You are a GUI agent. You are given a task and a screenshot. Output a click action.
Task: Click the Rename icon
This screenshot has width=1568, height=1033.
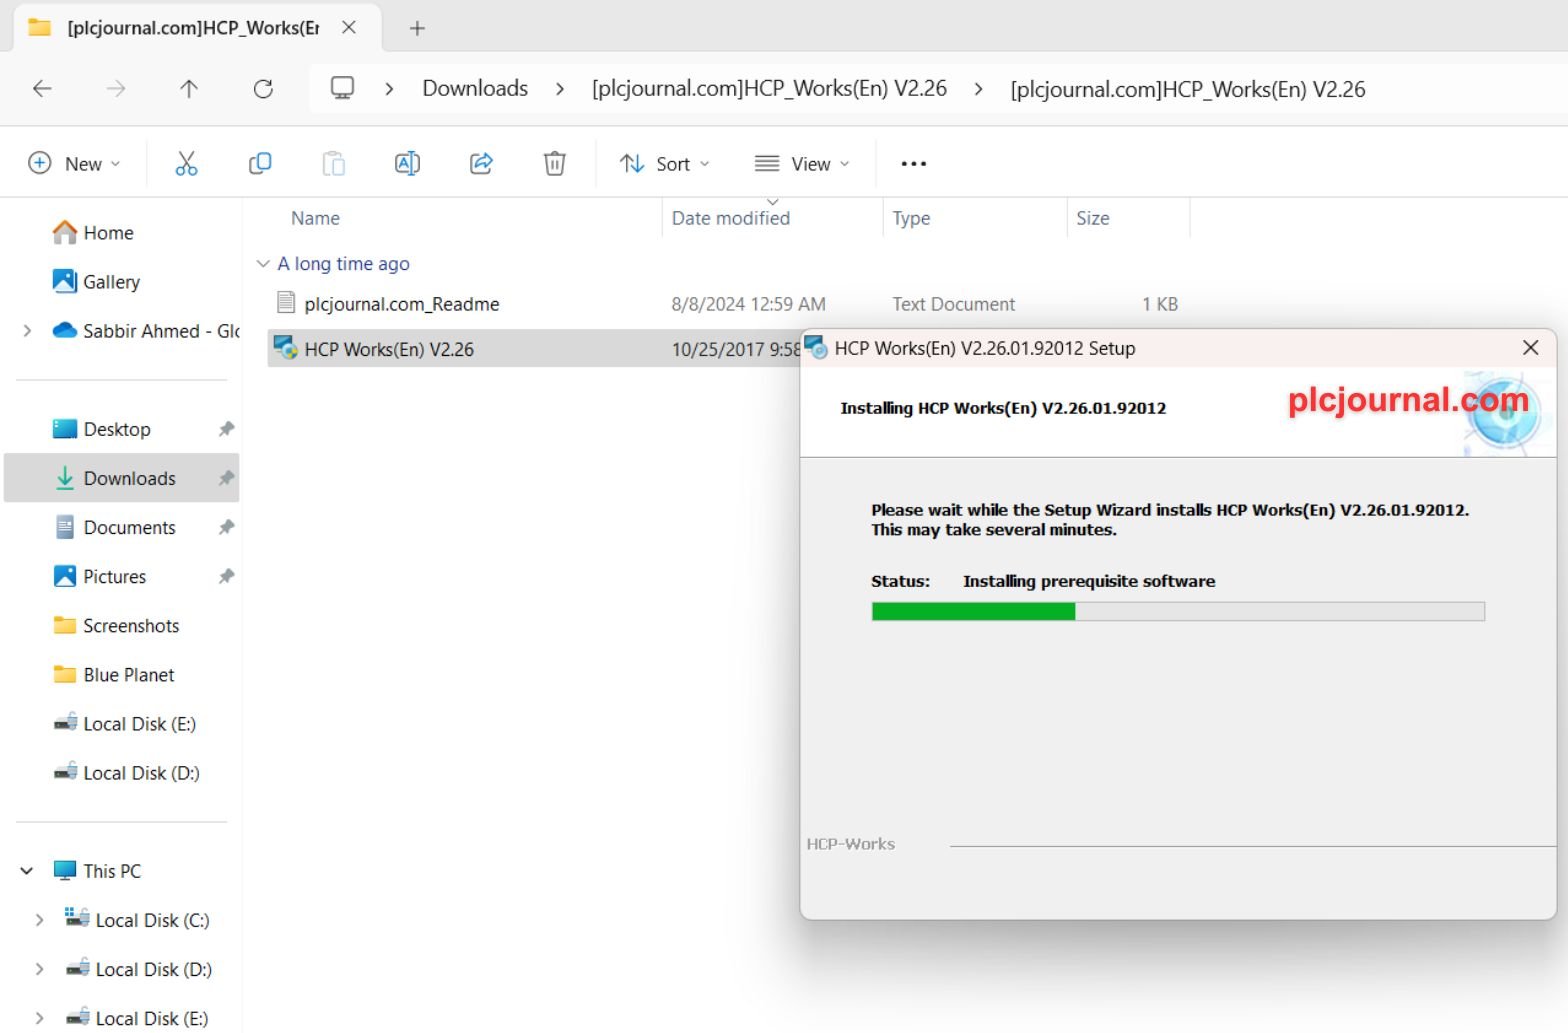(407, 163)
